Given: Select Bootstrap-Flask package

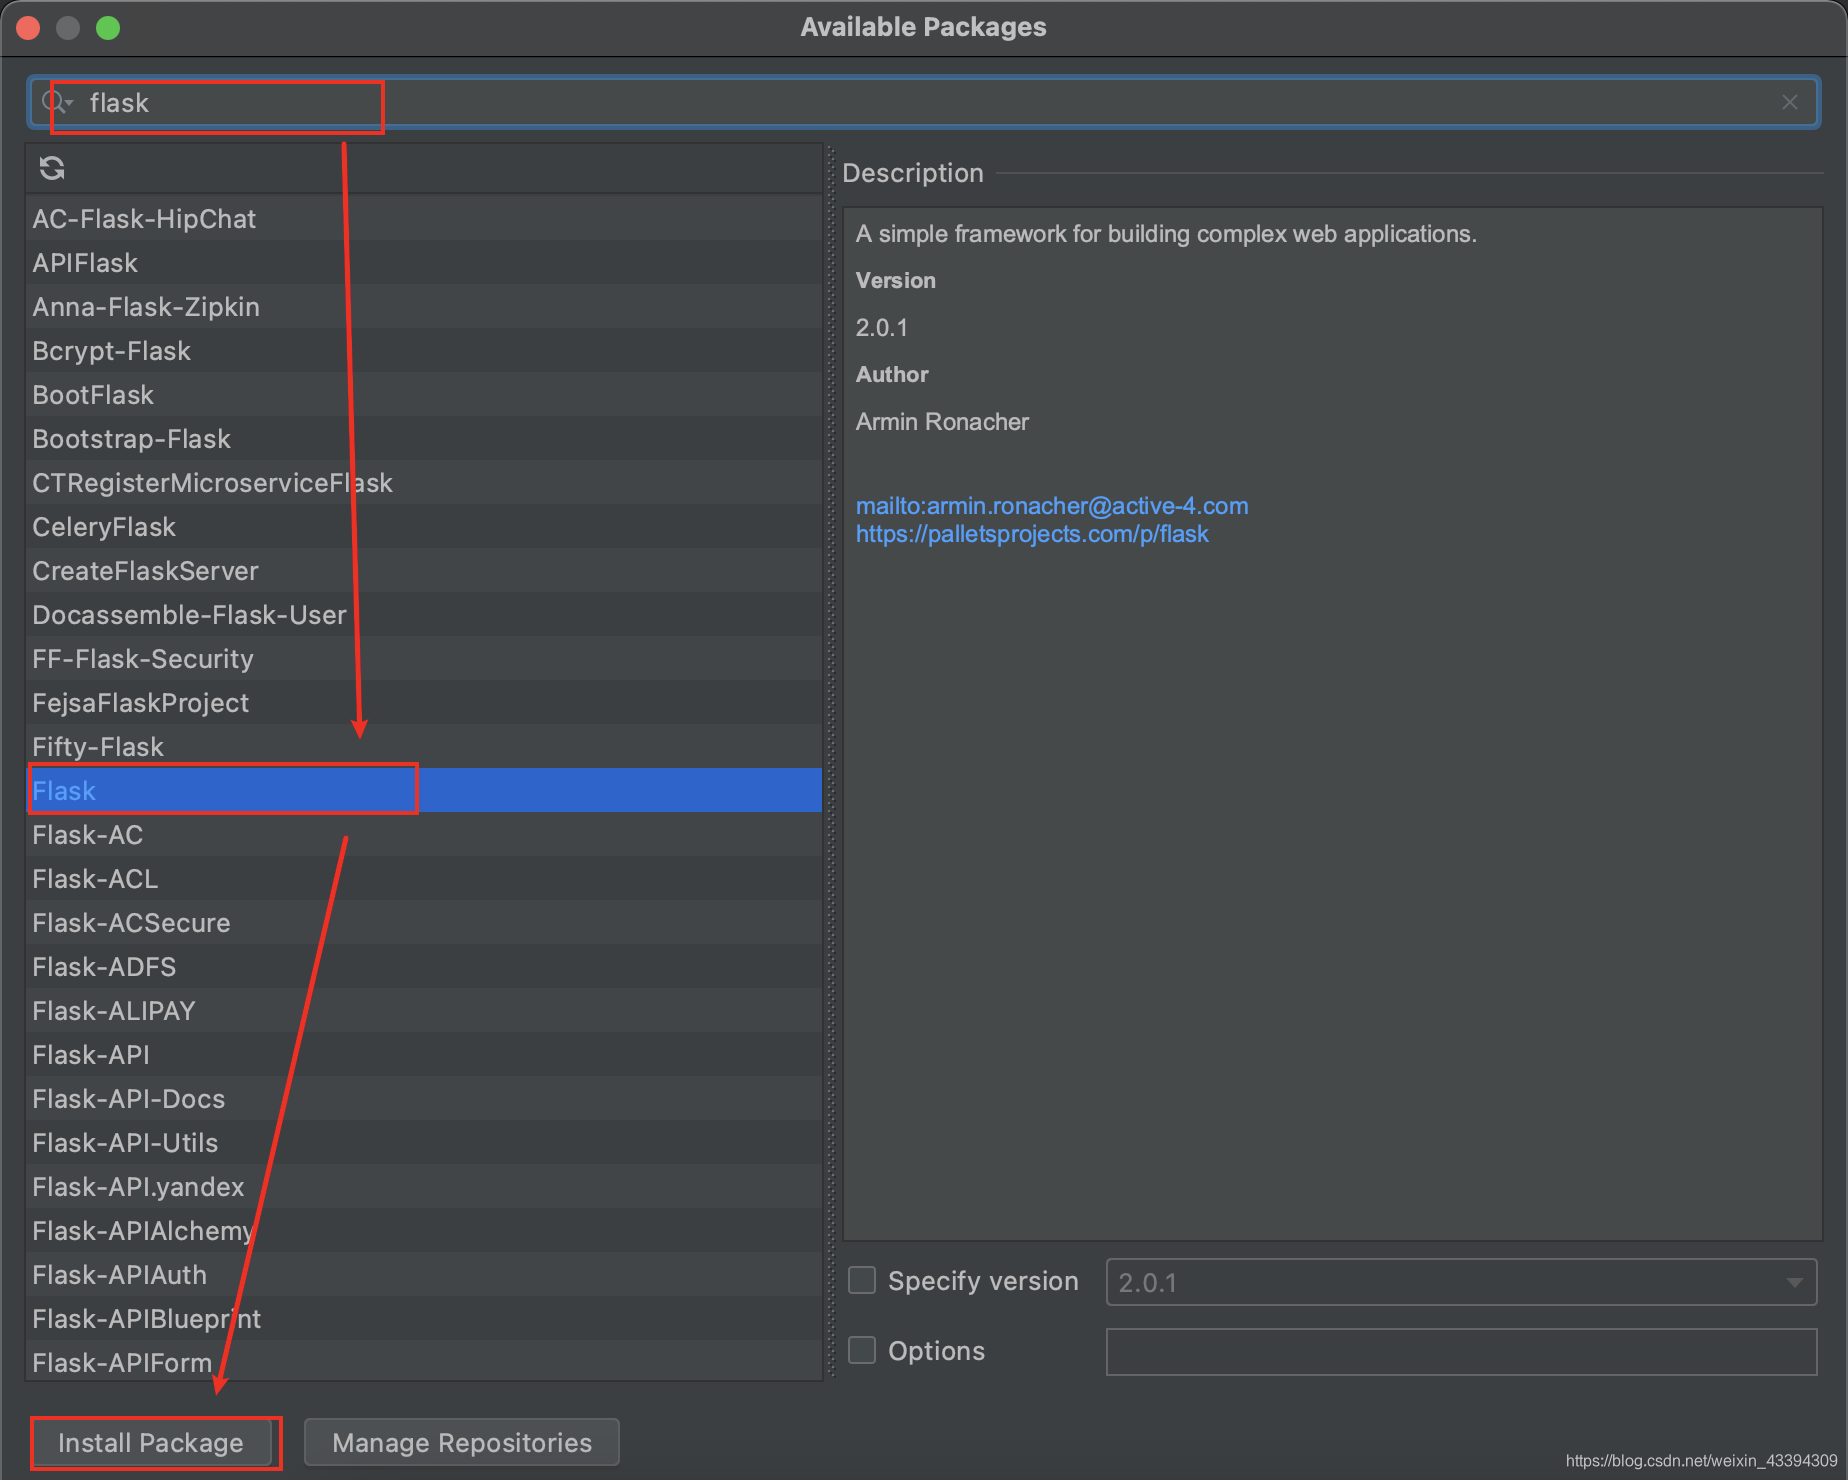Looking at the screenshot, I should [424, 438].
